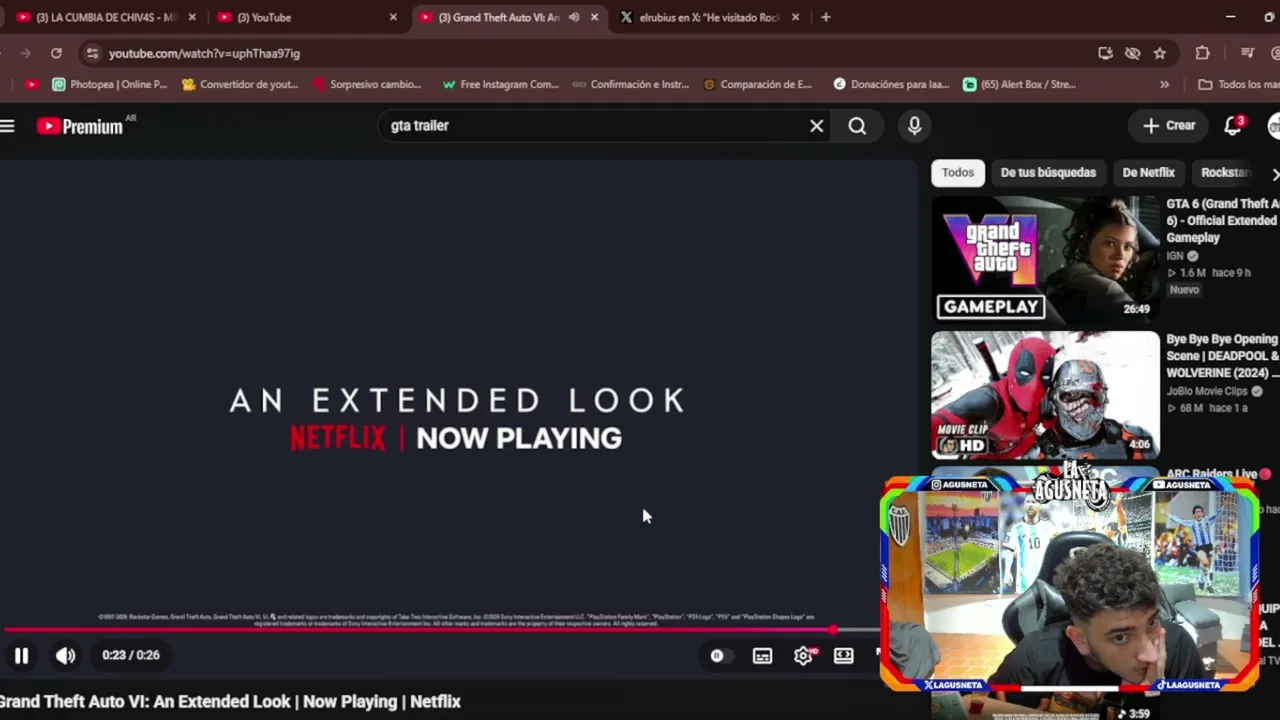Open the '(65) Alert Box / Stre...' bookmark
This screenshot has width=1280, height=720.
1020,85
